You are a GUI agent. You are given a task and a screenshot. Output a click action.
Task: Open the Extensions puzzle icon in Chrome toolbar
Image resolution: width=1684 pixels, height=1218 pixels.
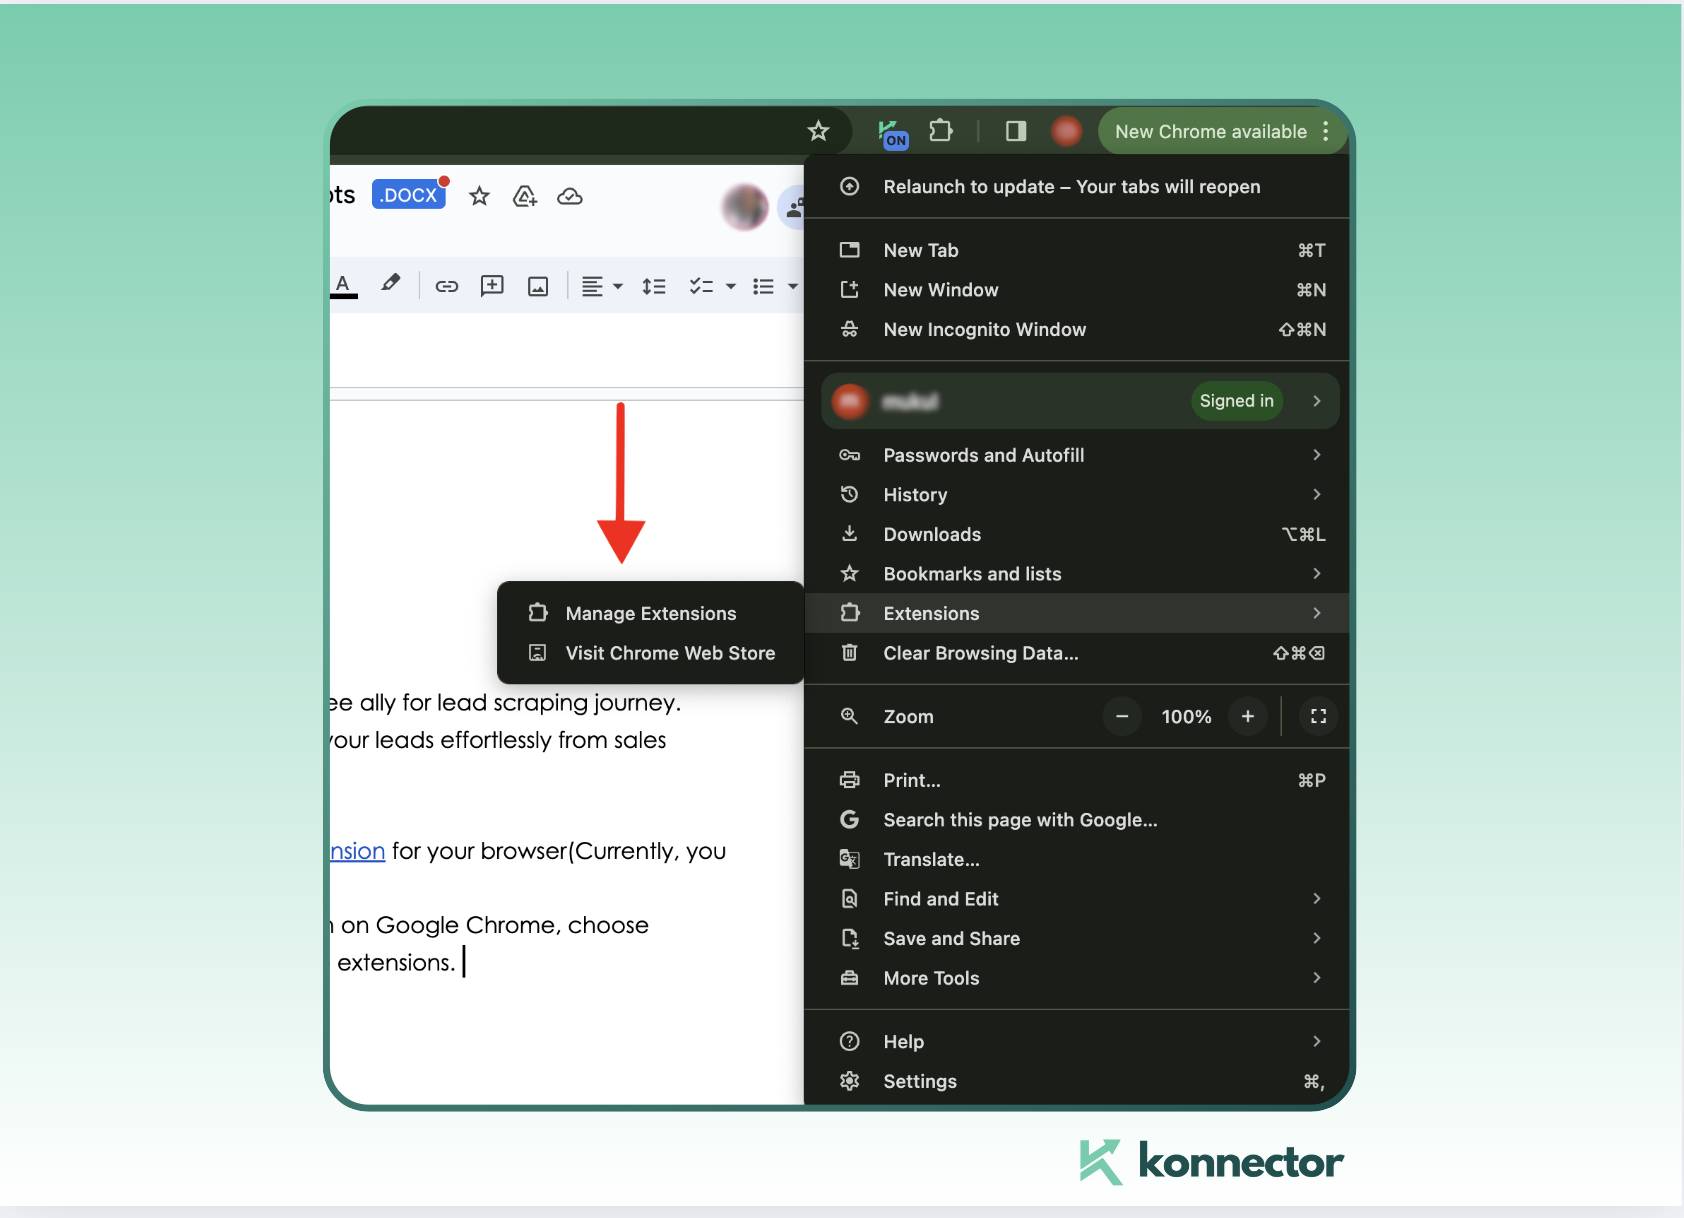tap(941, 131)
